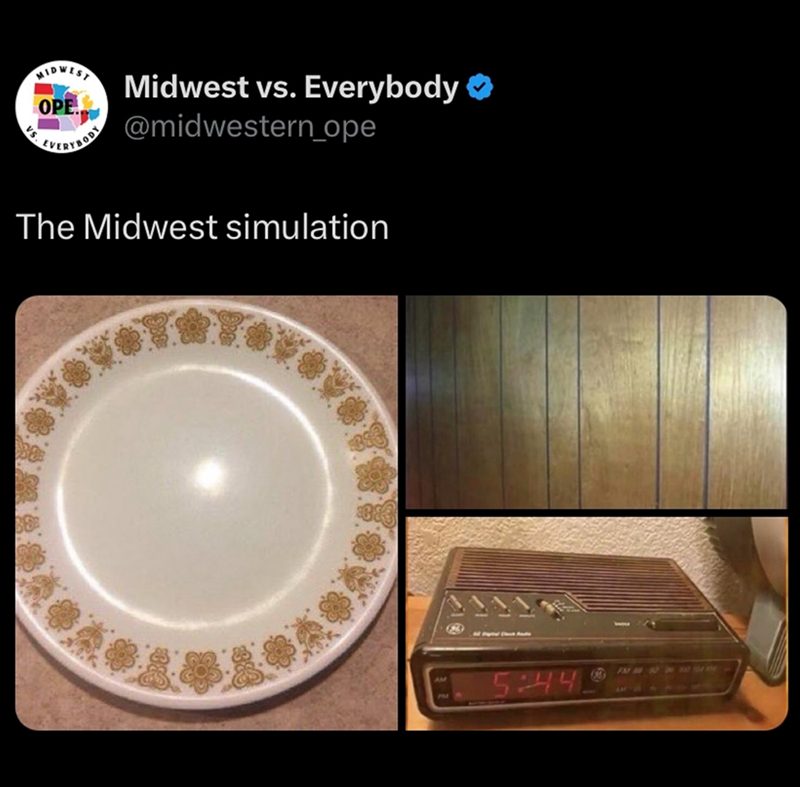Open the Midwest vs. Everybody display name
The height and width of the screenshot is (787, 800).
pyautogui.click(x=291, y=87)
